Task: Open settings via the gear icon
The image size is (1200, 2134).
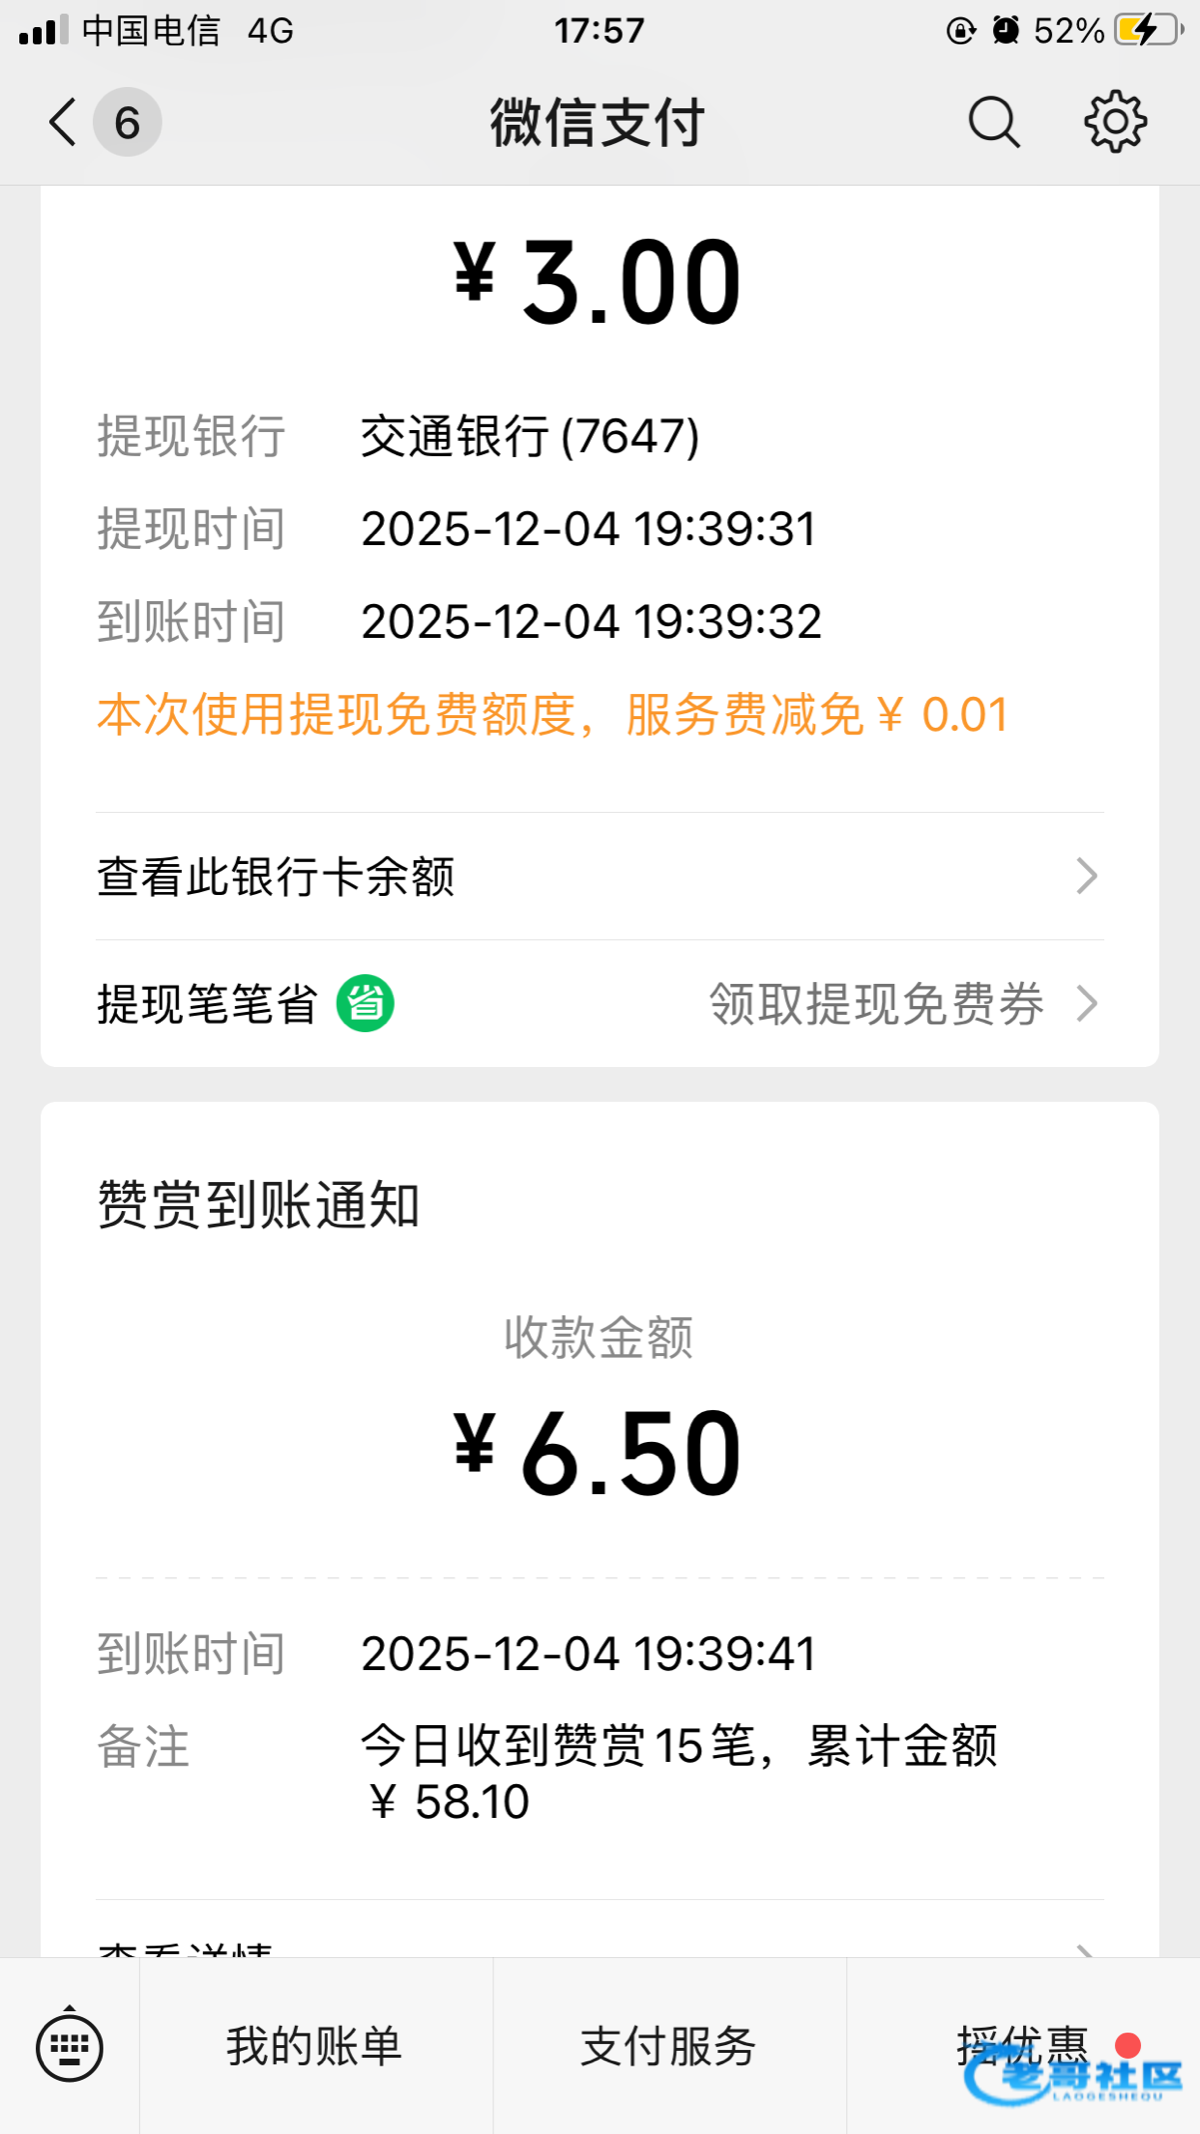Action: (1115, 123)
